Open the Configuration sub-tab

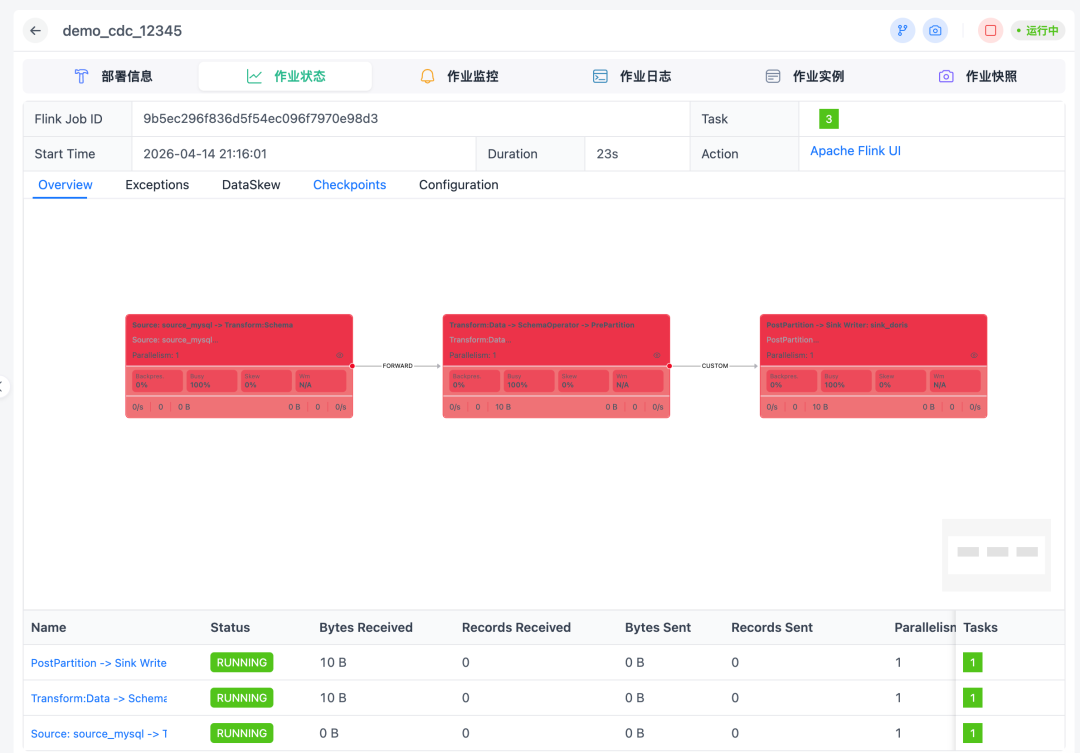click(x=459, y=185)
